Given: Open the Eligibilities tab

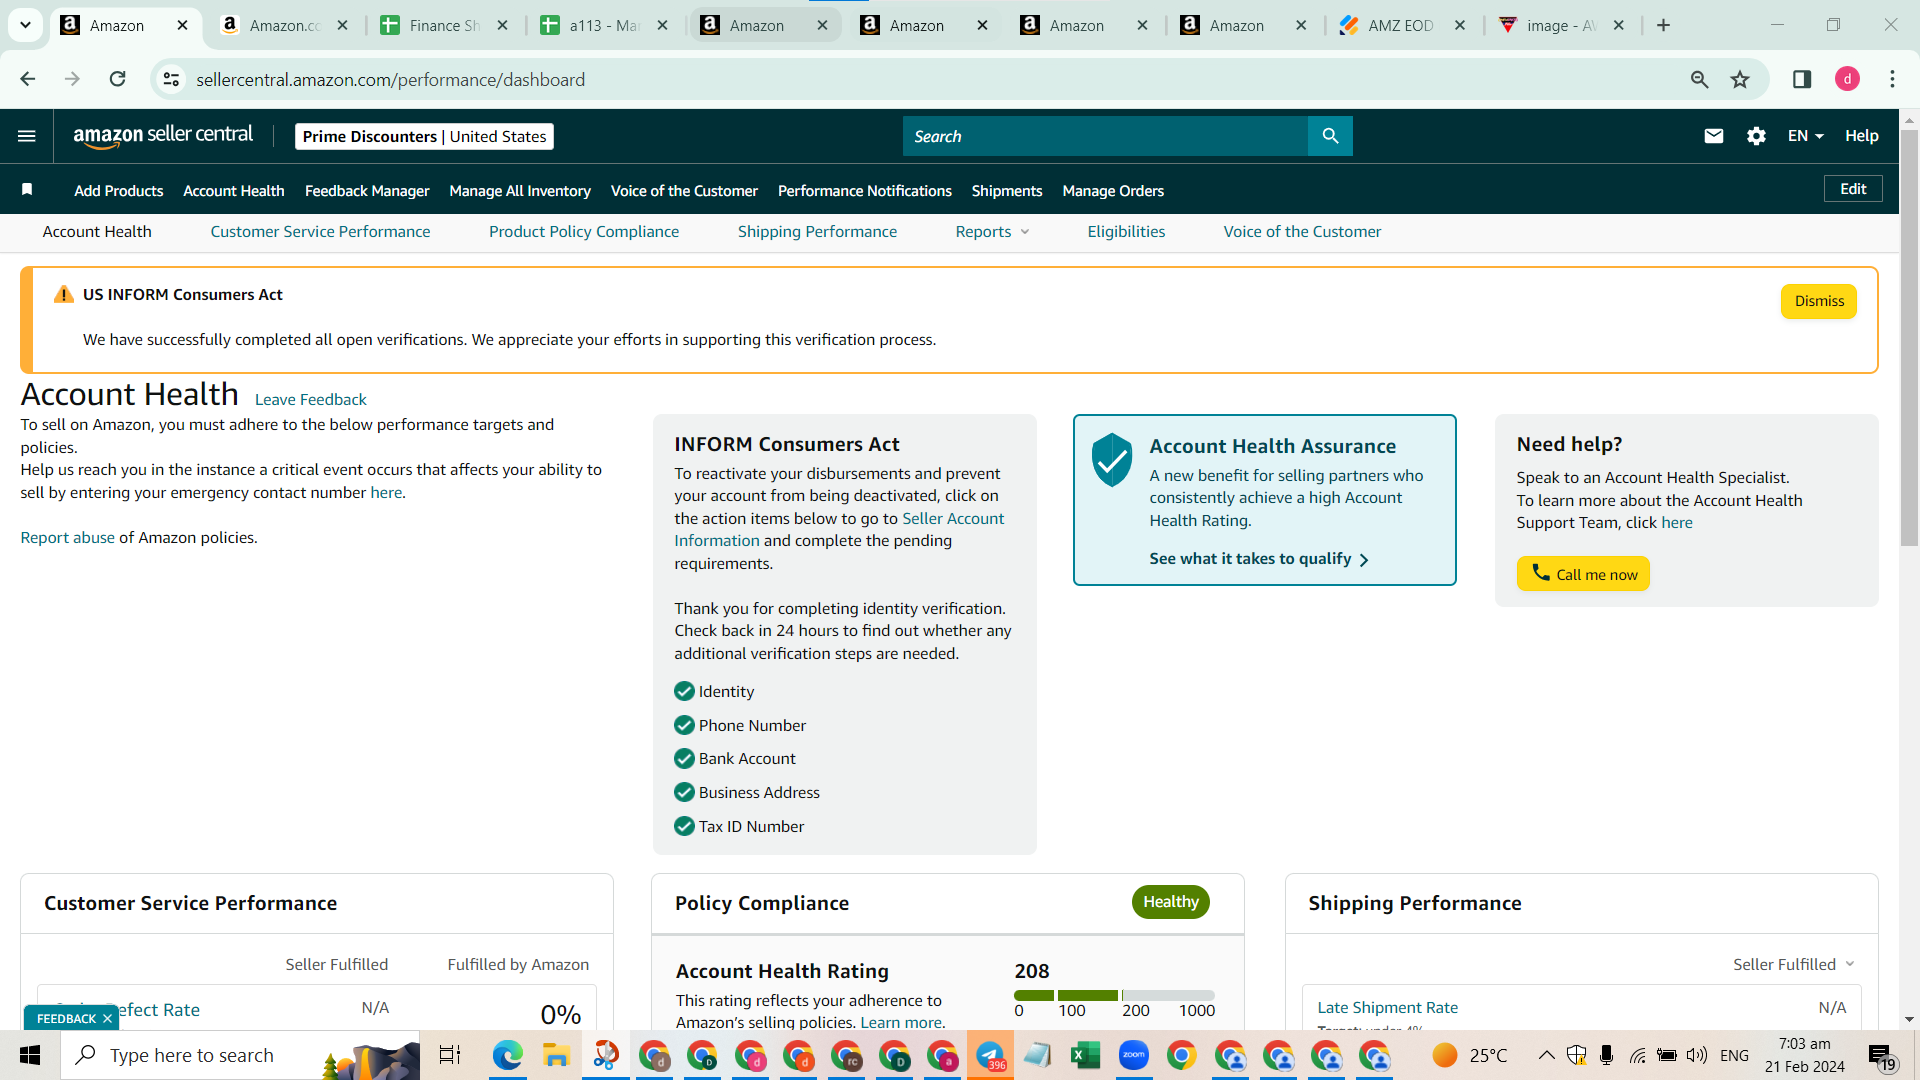Looking at the screenshot, I should (1126, 231).
